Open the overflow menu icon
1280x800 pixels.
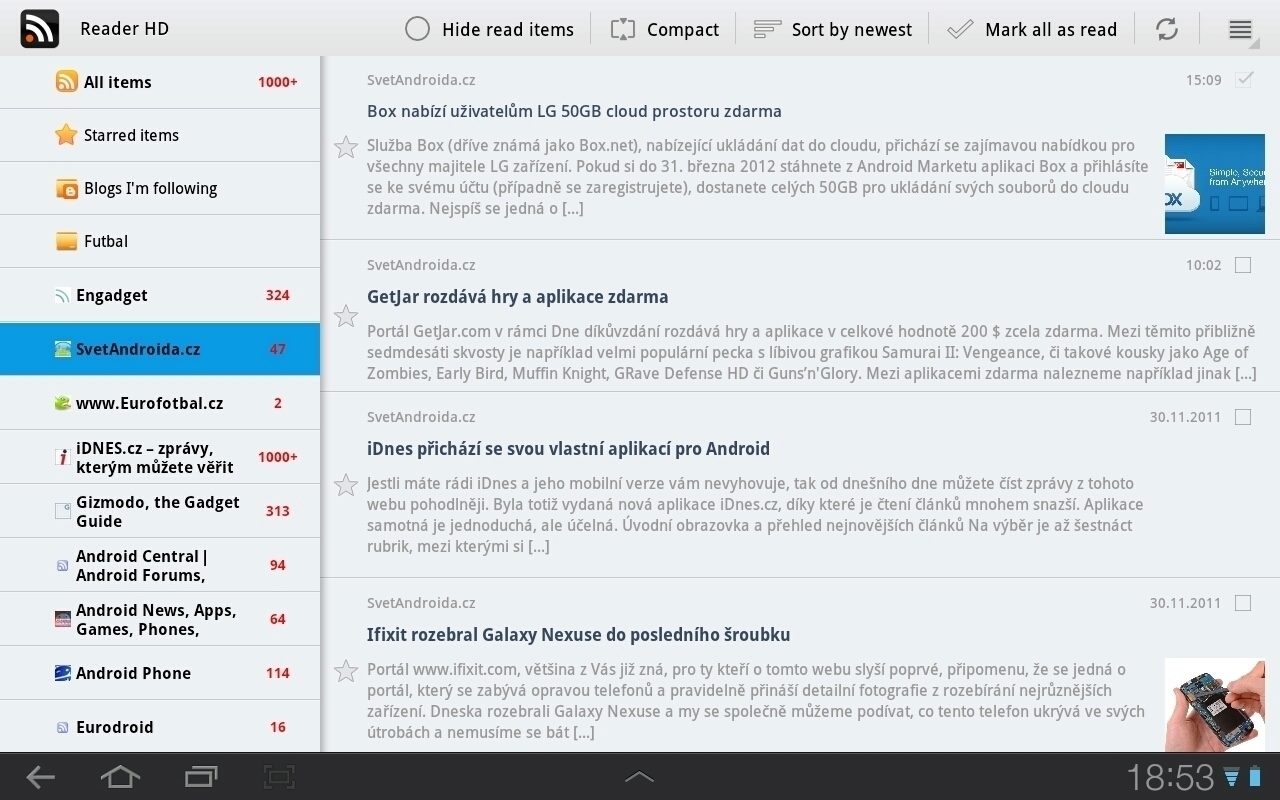pos(1240,29)
